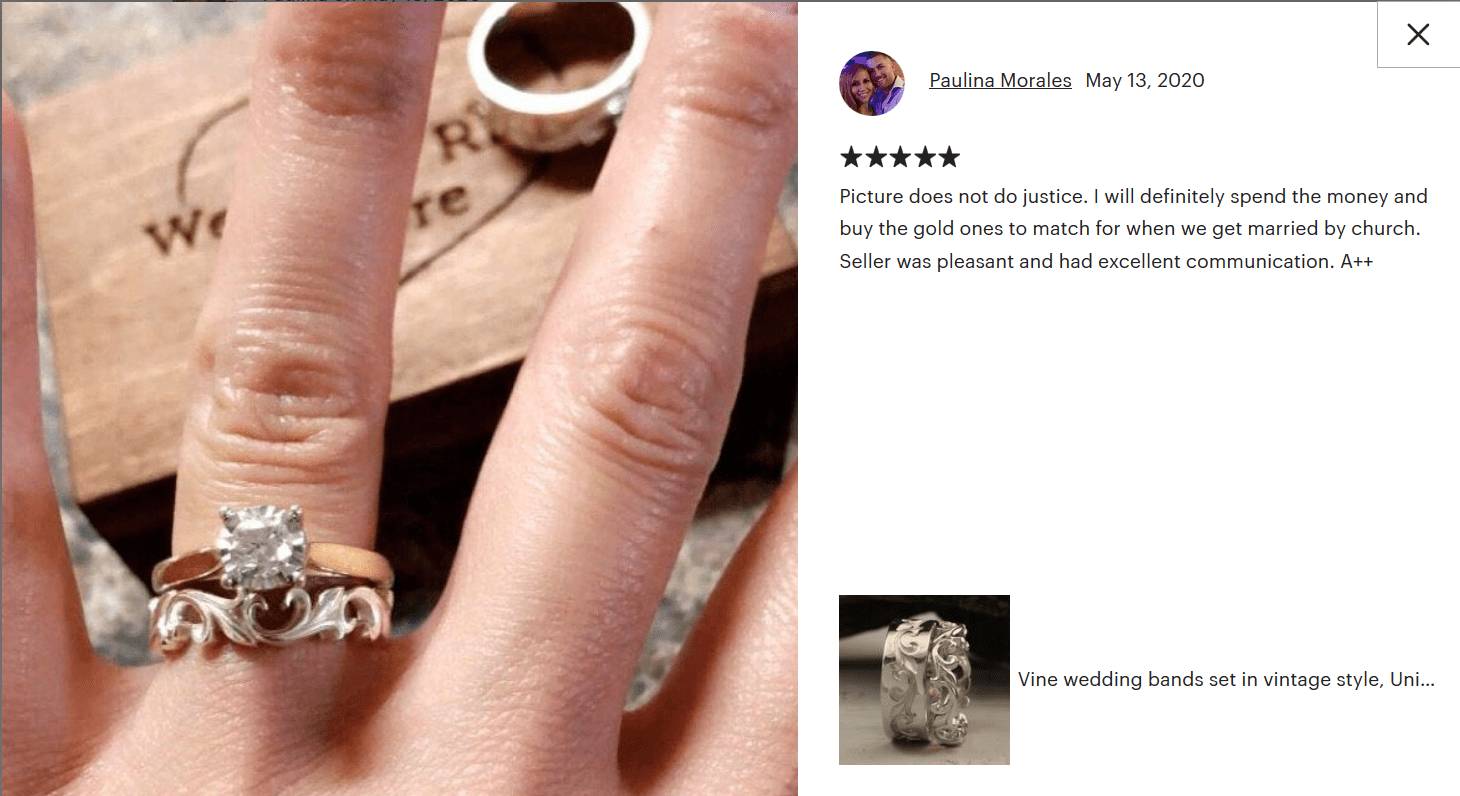Select the May 13, 2020 review date

pyautogui.click(x=1145, y=81)
